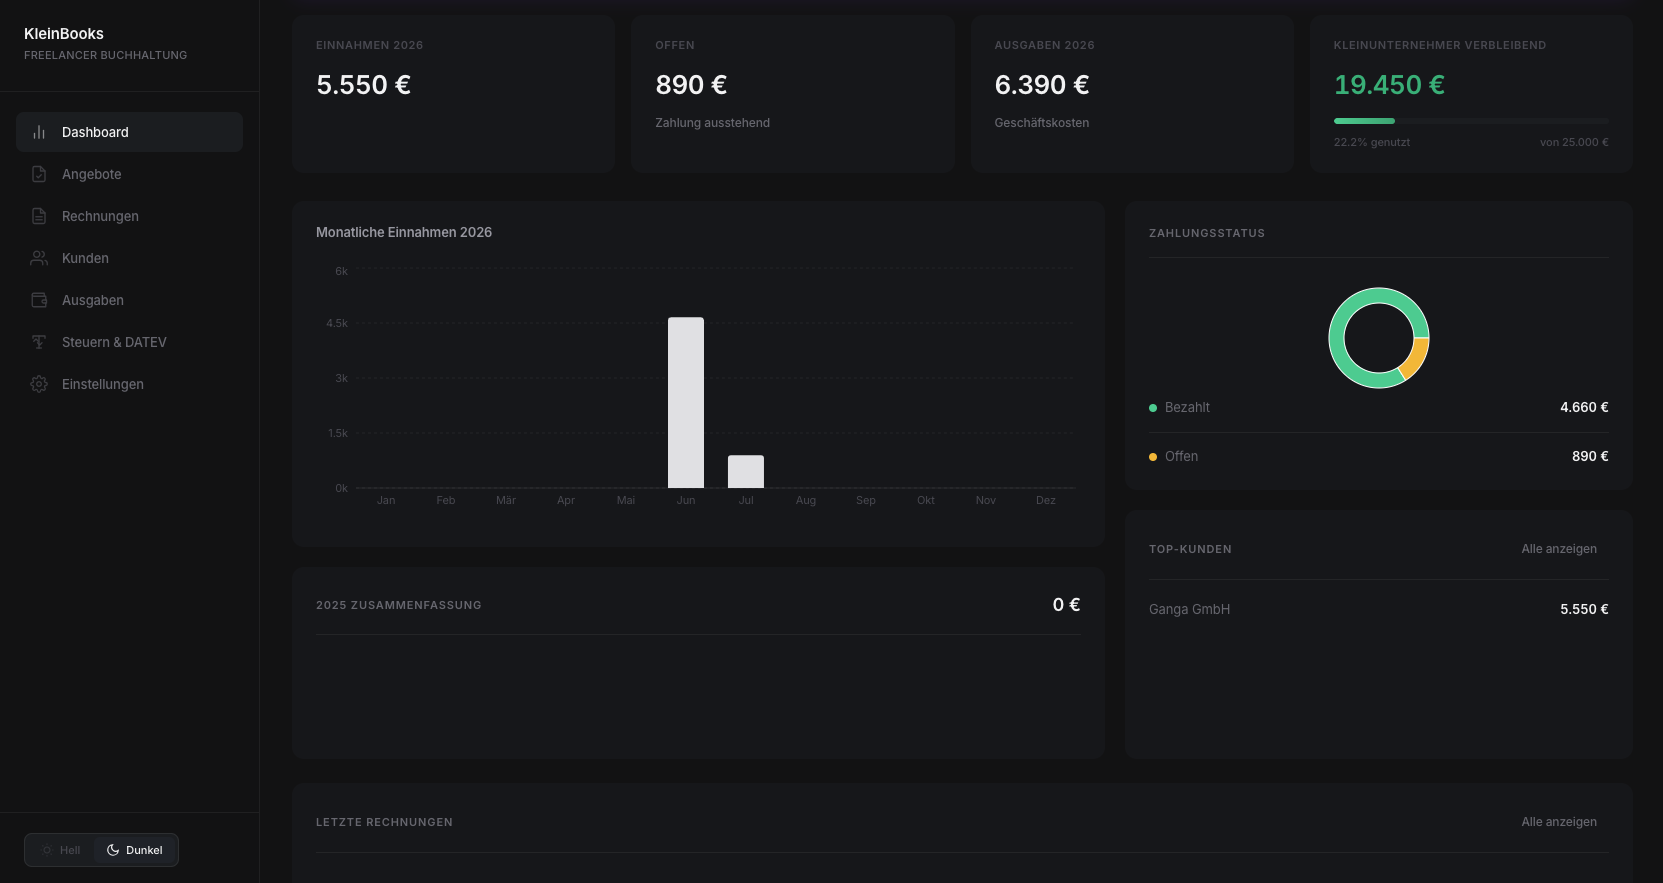The width and height of the screenshot is (1663, 883).
Task: Click the orange Offen legend dot
Action: click(1153, 457)
